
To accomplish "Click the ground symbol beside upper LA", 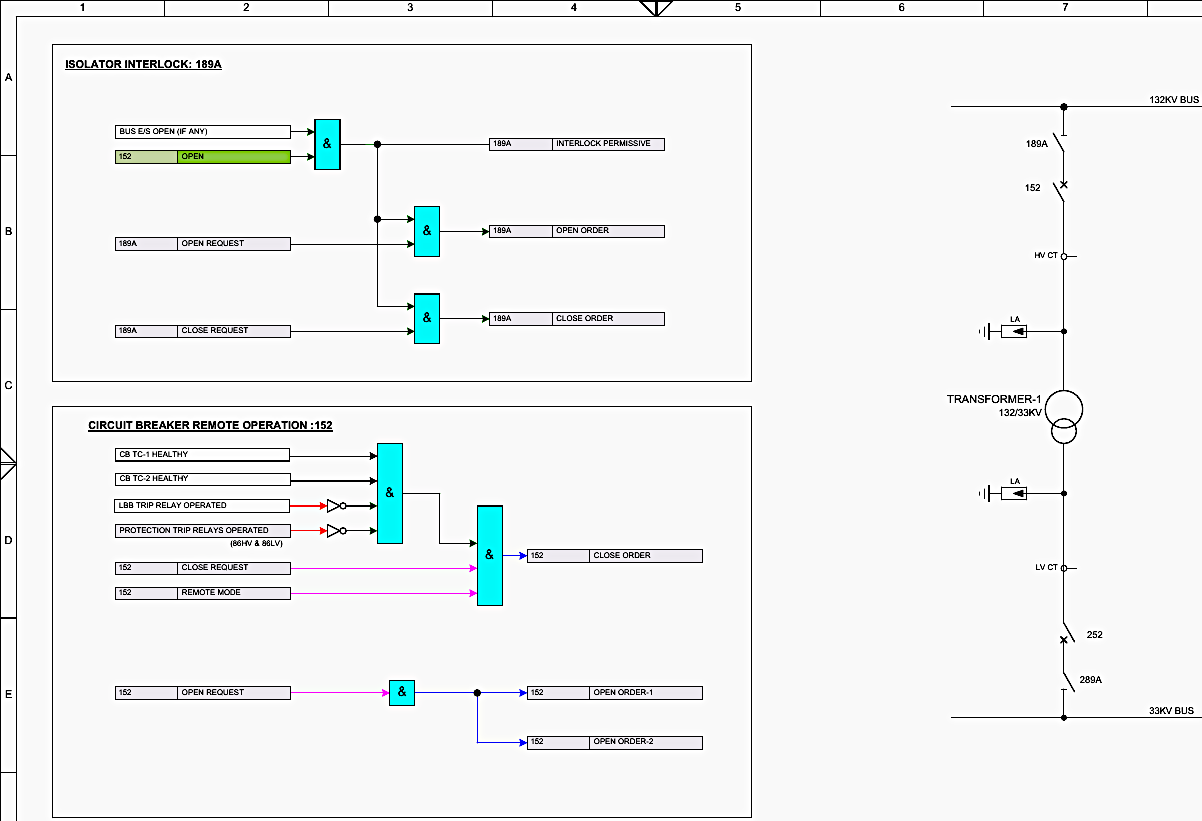I will (984, 331).
